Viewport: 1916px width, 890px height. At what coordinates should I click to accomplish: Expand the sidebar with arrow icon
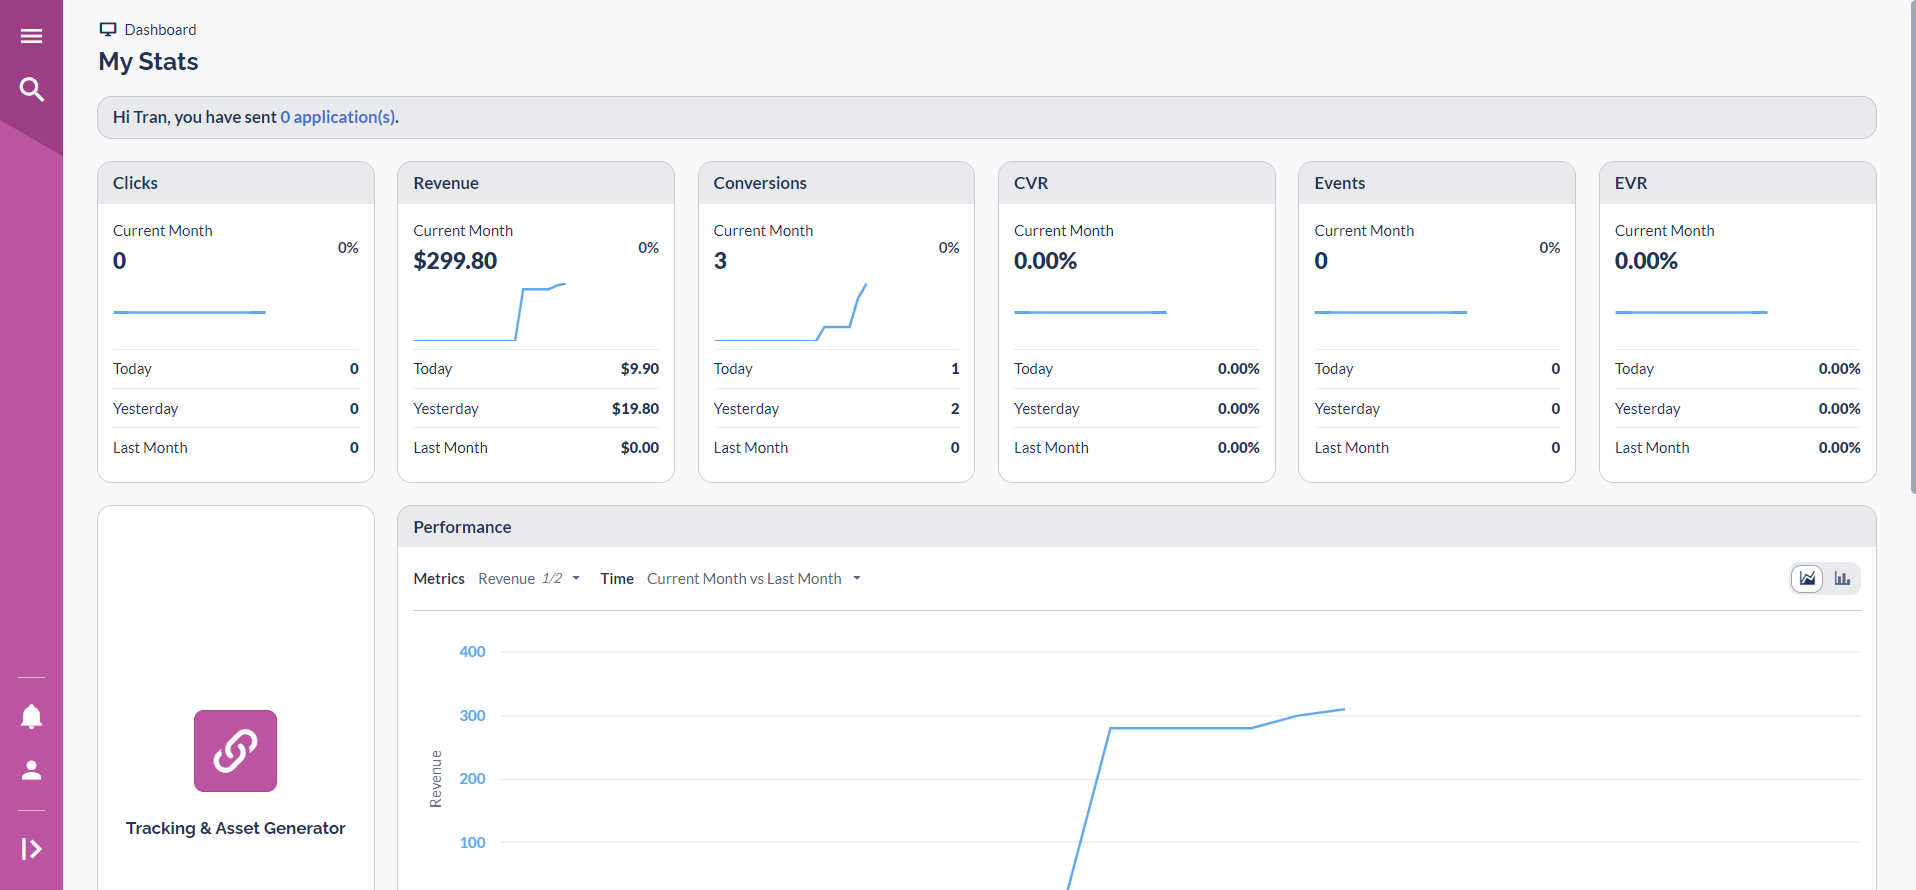coord(31,849)
